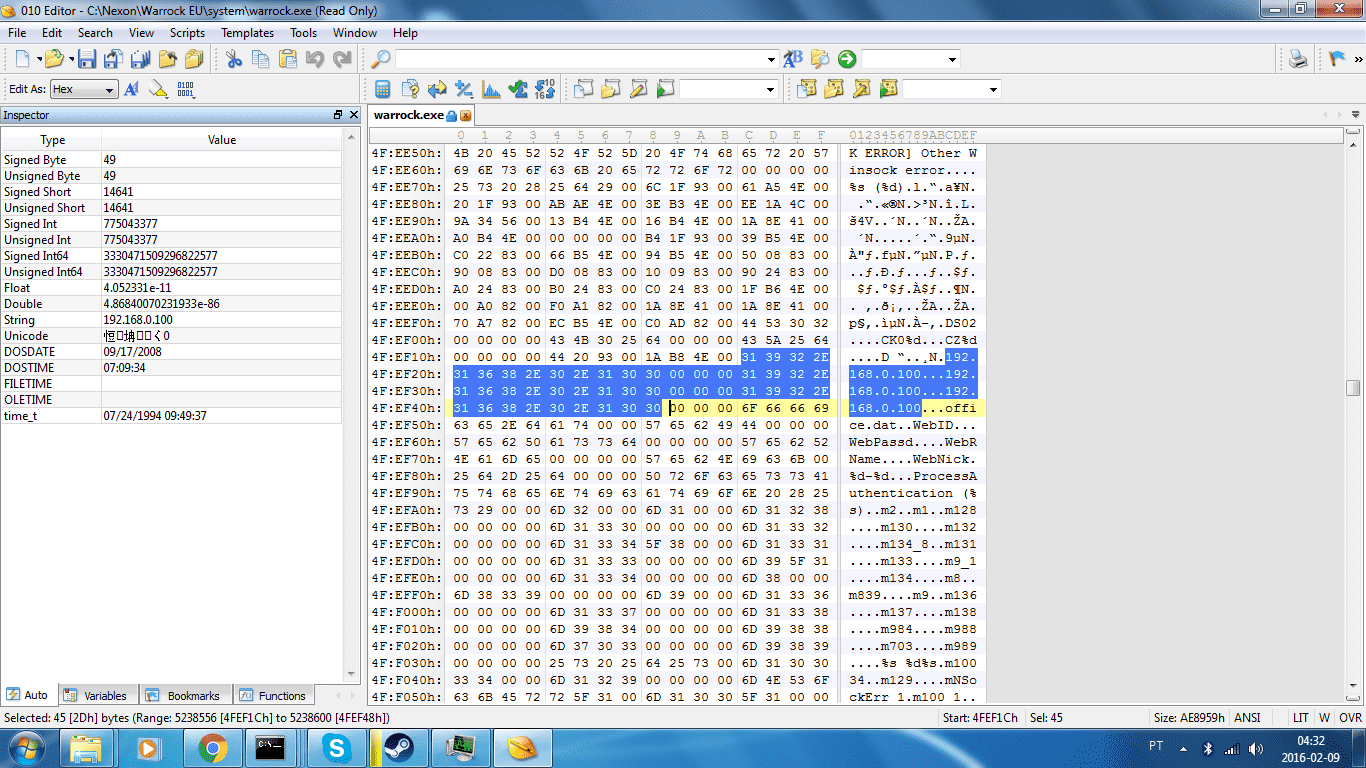Click the Font icon beside Edit As
1366x768 pixels.
131,89
